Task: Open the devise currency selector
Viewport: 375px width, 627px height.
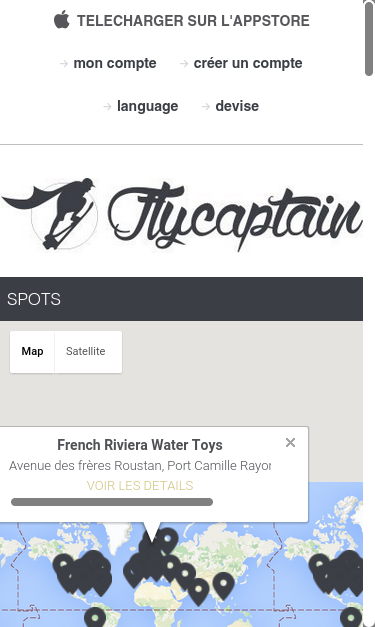Action: (237, 106)
